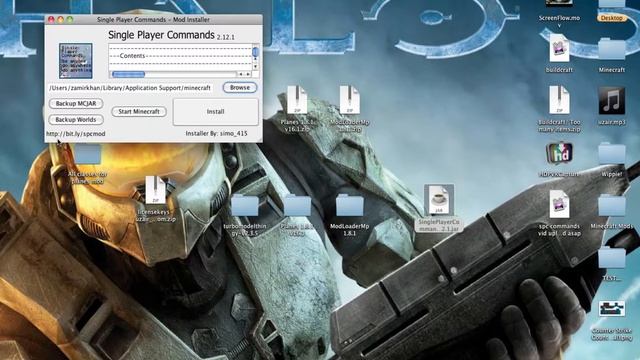This screenshot has height=360, width=640.
Task: Select the ModLoaderMp 1.8.1 folder
Action: [350, 205]
